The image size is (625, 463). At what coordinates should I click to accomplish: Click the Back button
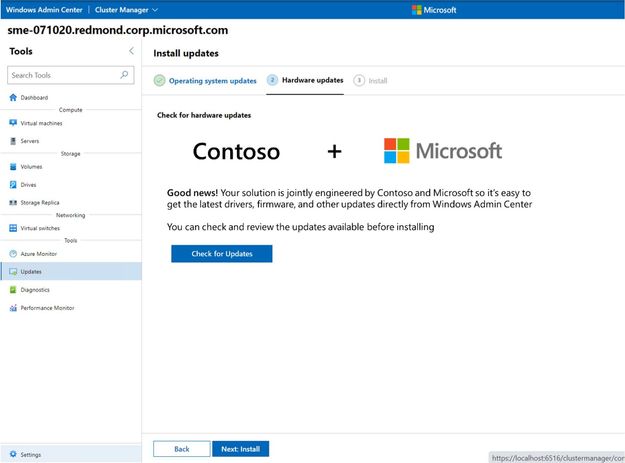182,449
